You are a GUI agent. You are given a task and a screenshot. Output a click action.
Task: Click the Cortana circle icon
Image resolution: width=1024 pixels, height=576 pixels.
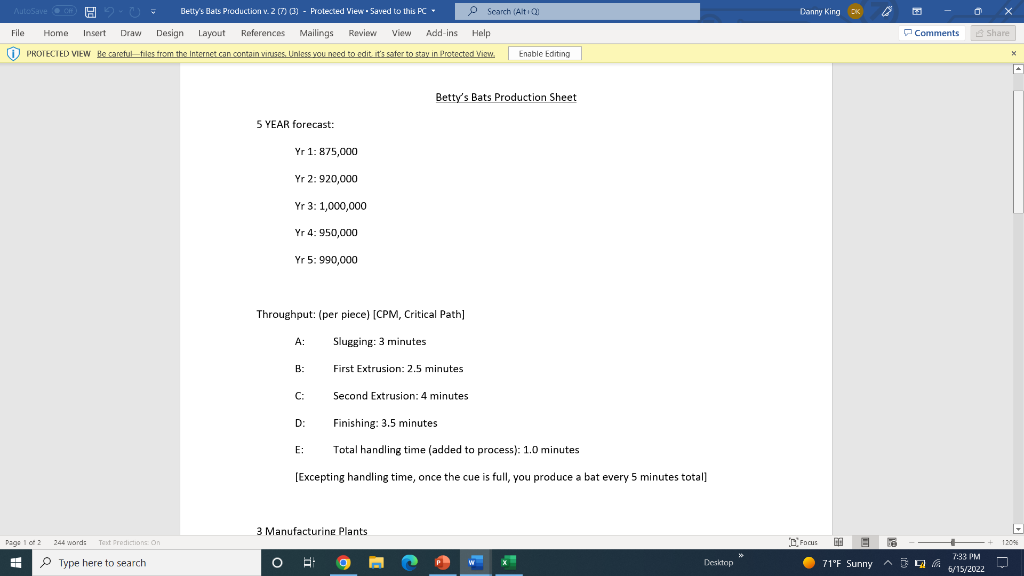pos(277,562)
